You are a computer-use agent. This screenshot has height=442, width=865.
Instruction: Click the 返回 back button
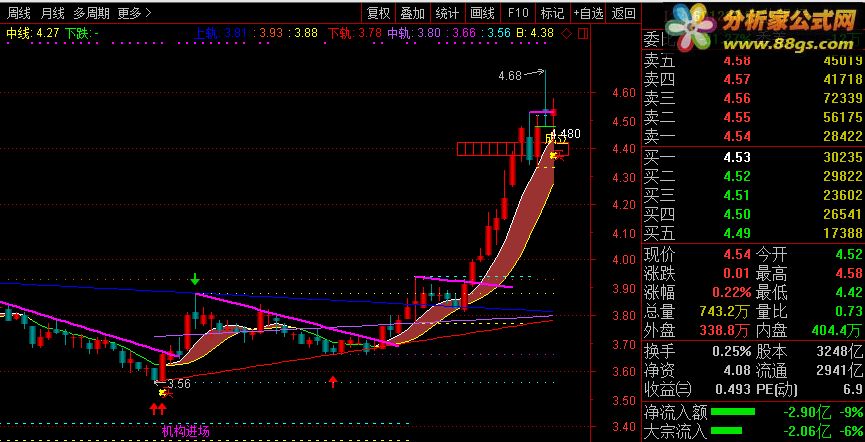624,13
